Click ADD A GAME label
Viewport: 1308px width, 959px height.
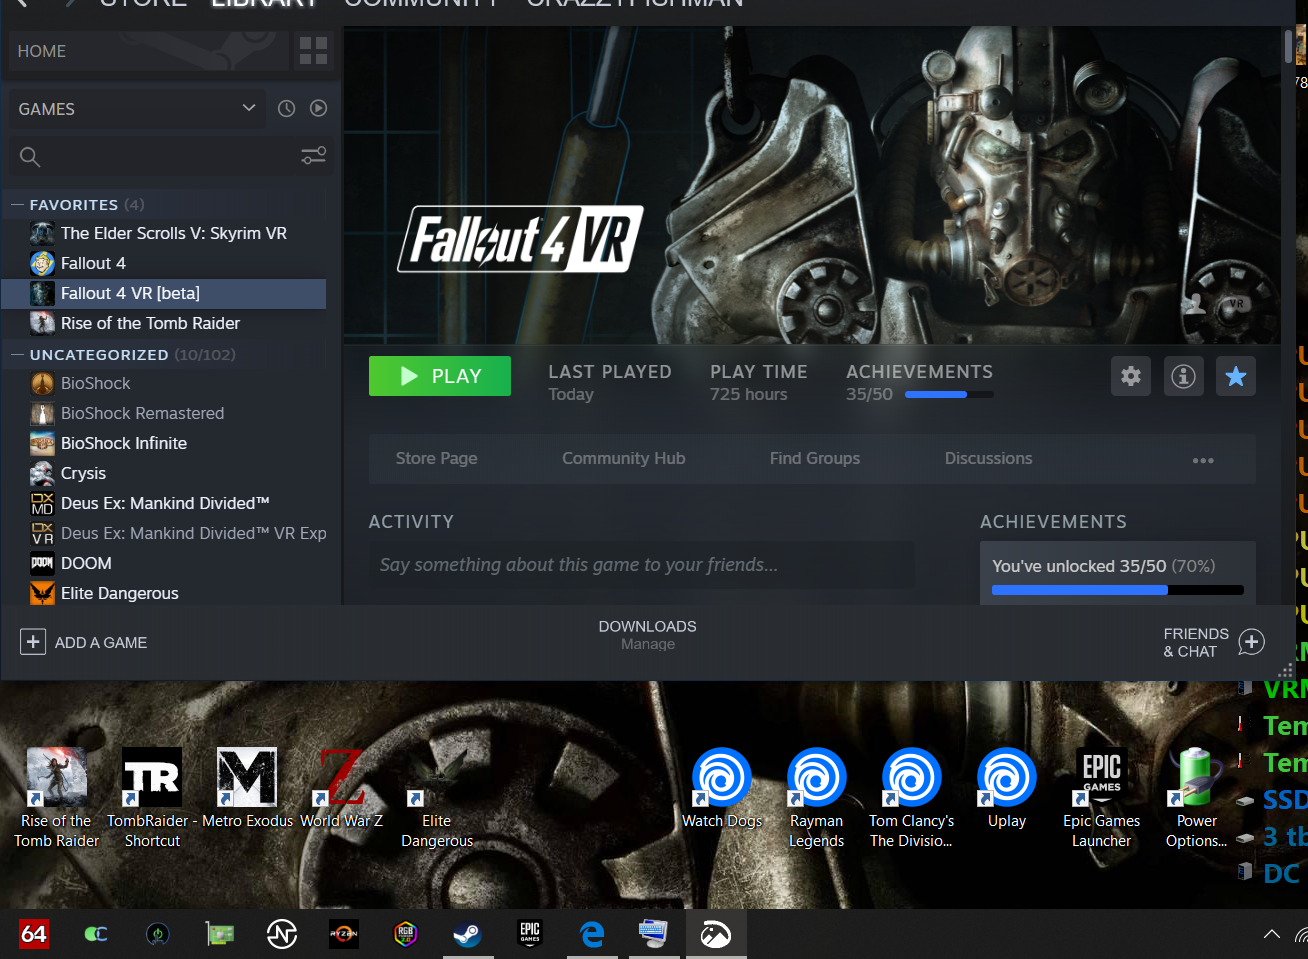101,643
